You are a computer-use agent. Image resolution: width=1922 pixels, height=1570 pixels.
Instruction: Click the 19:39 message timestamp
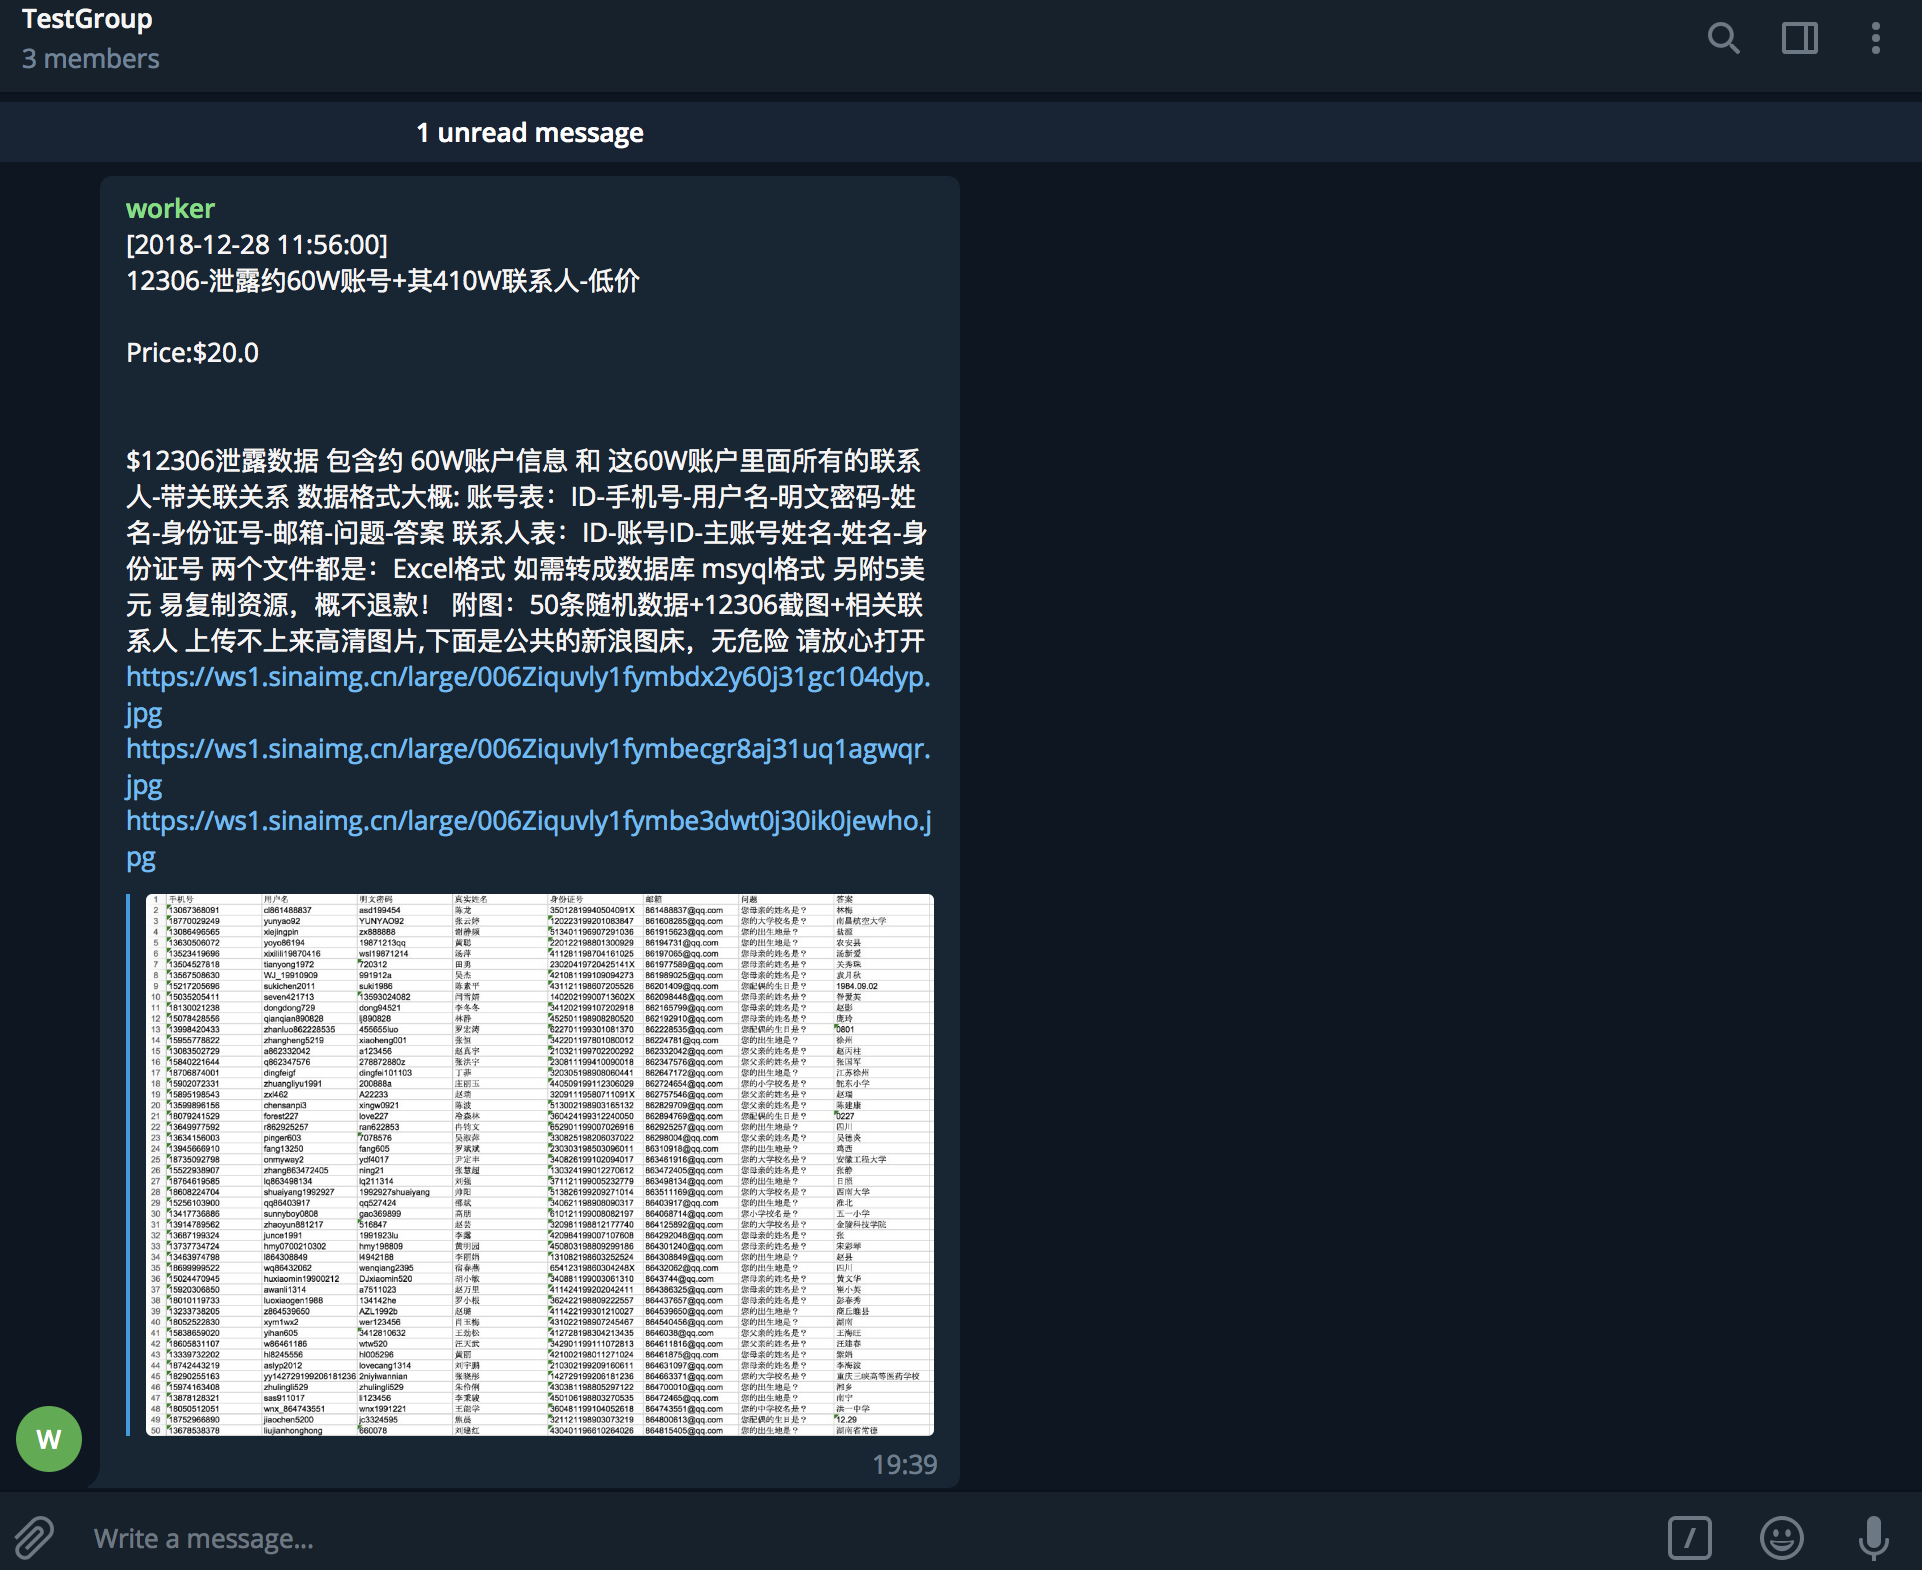tap(904, 1464)
